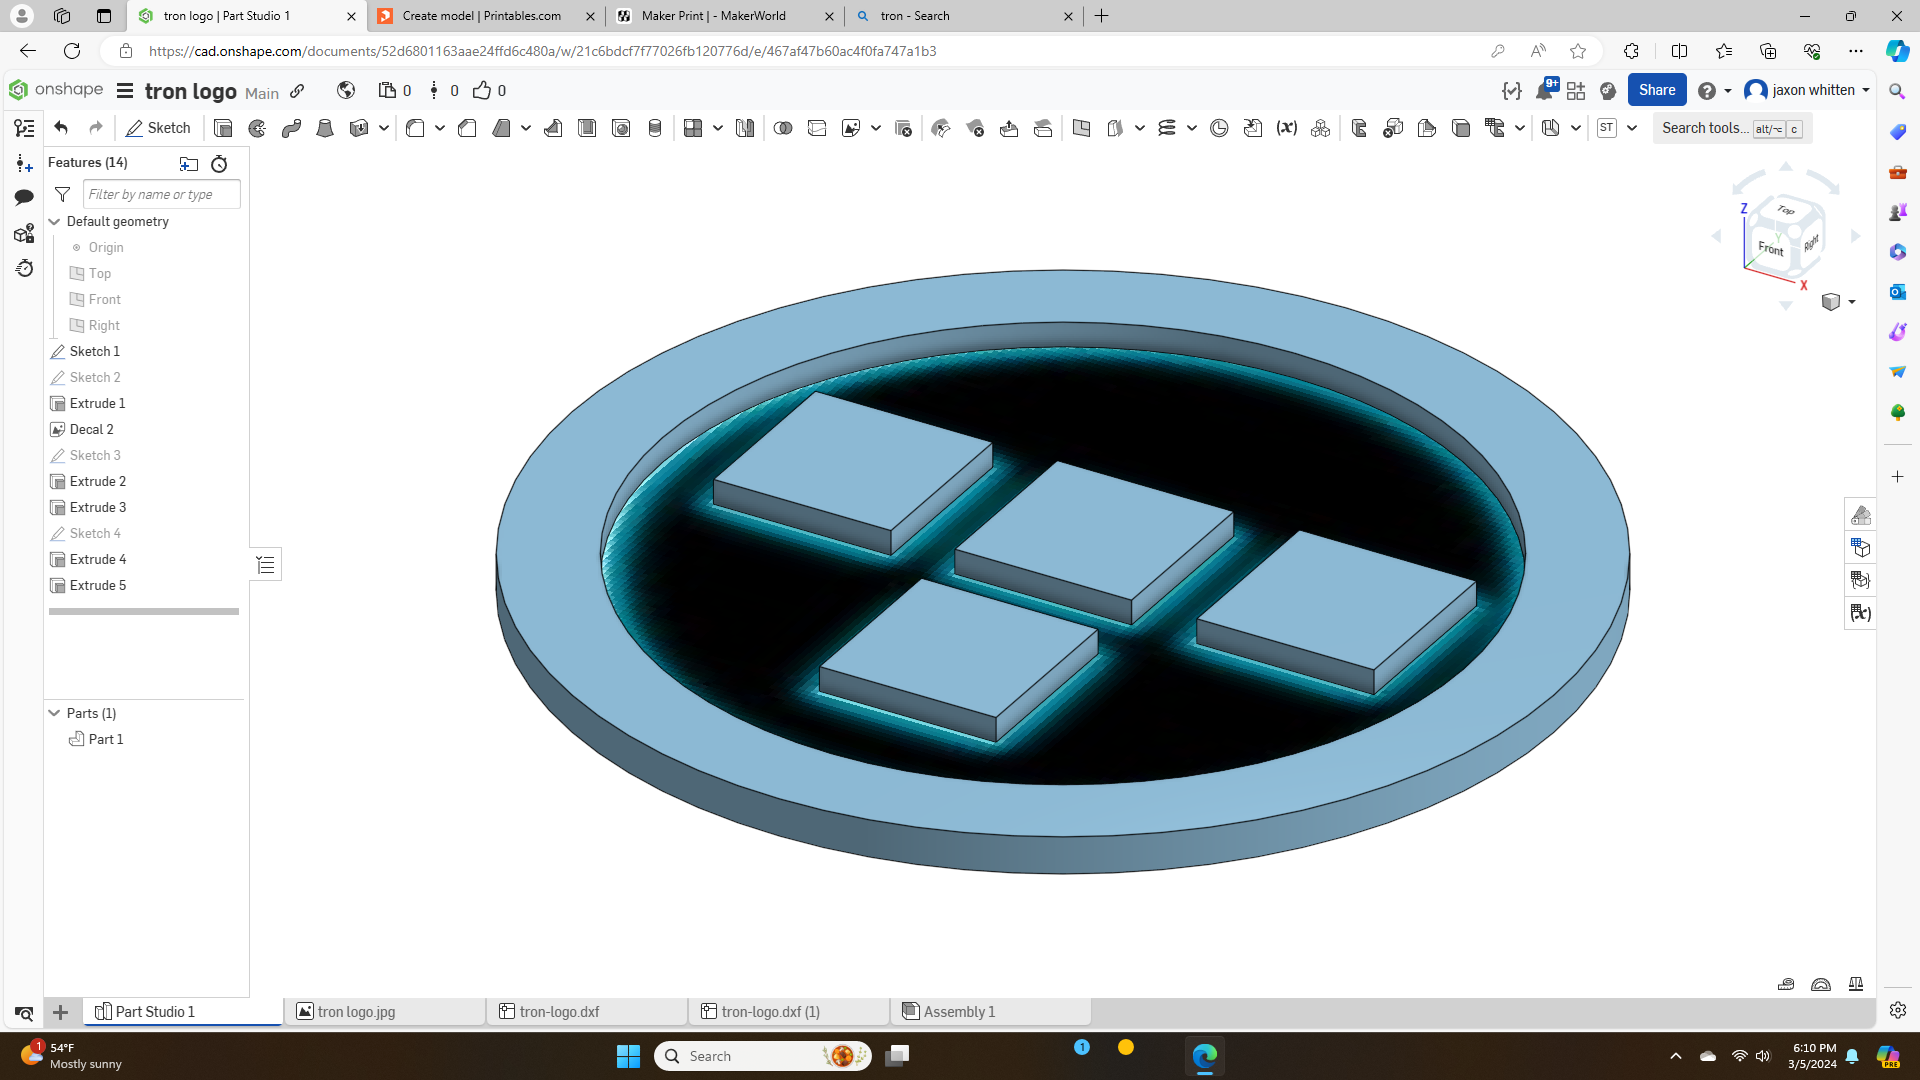Open the Notifications bell icon

[x=1544, y=90]
